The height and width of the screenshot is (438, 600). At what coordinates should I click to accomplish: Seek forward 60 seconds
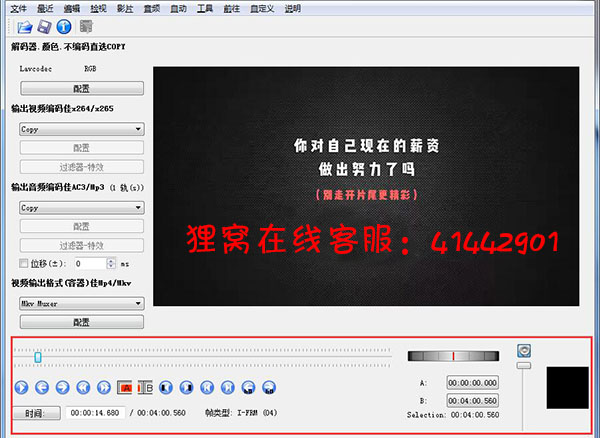click(x=269, y=388)
